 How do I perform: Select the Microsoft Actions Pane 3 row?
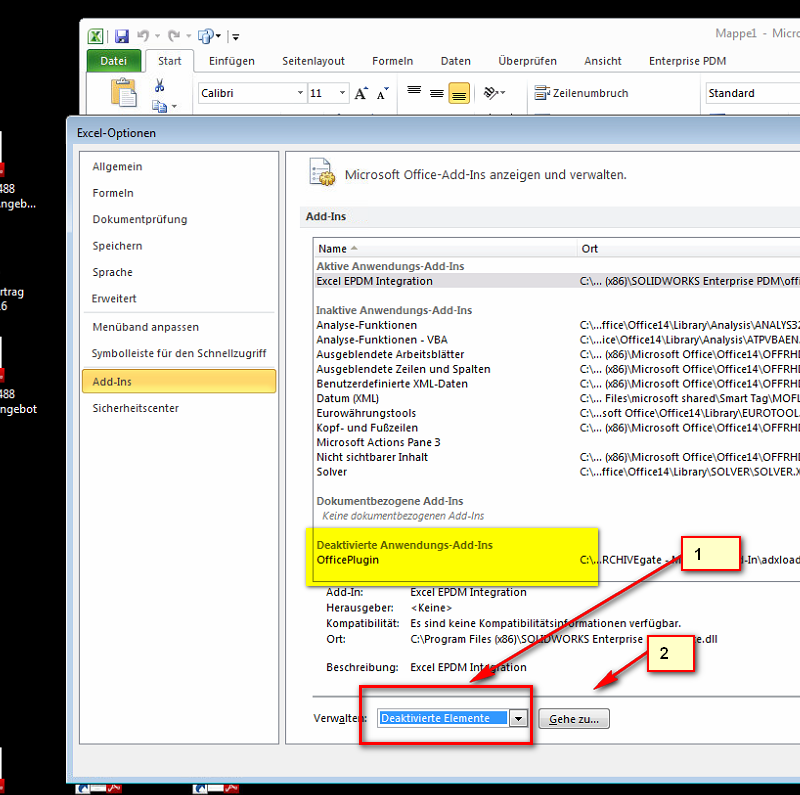[557, 442]
